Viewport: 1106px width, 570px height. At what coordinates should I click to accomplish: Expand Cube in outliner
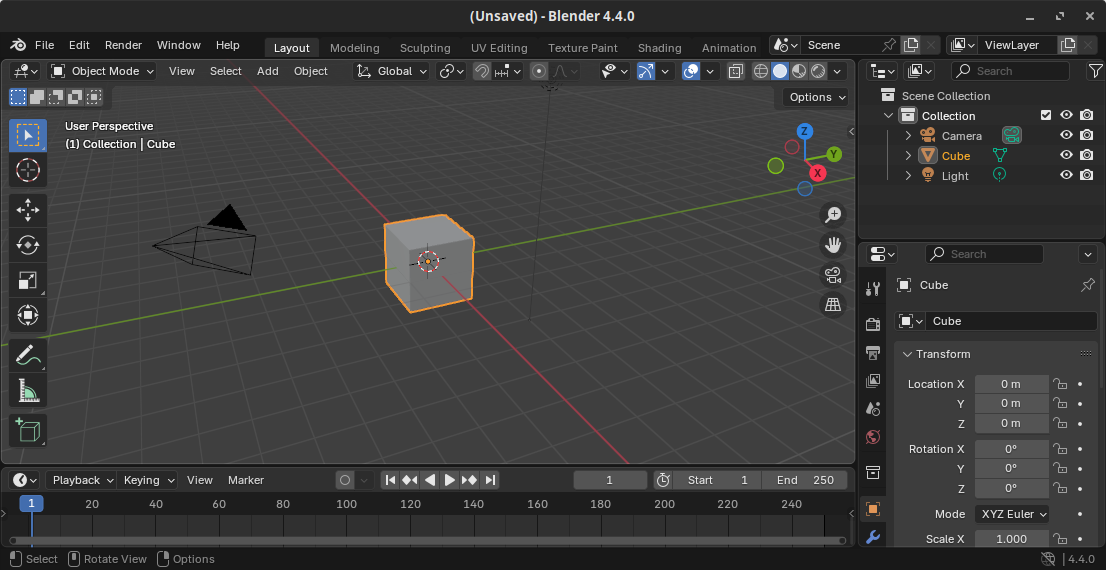tap(908, 155)
